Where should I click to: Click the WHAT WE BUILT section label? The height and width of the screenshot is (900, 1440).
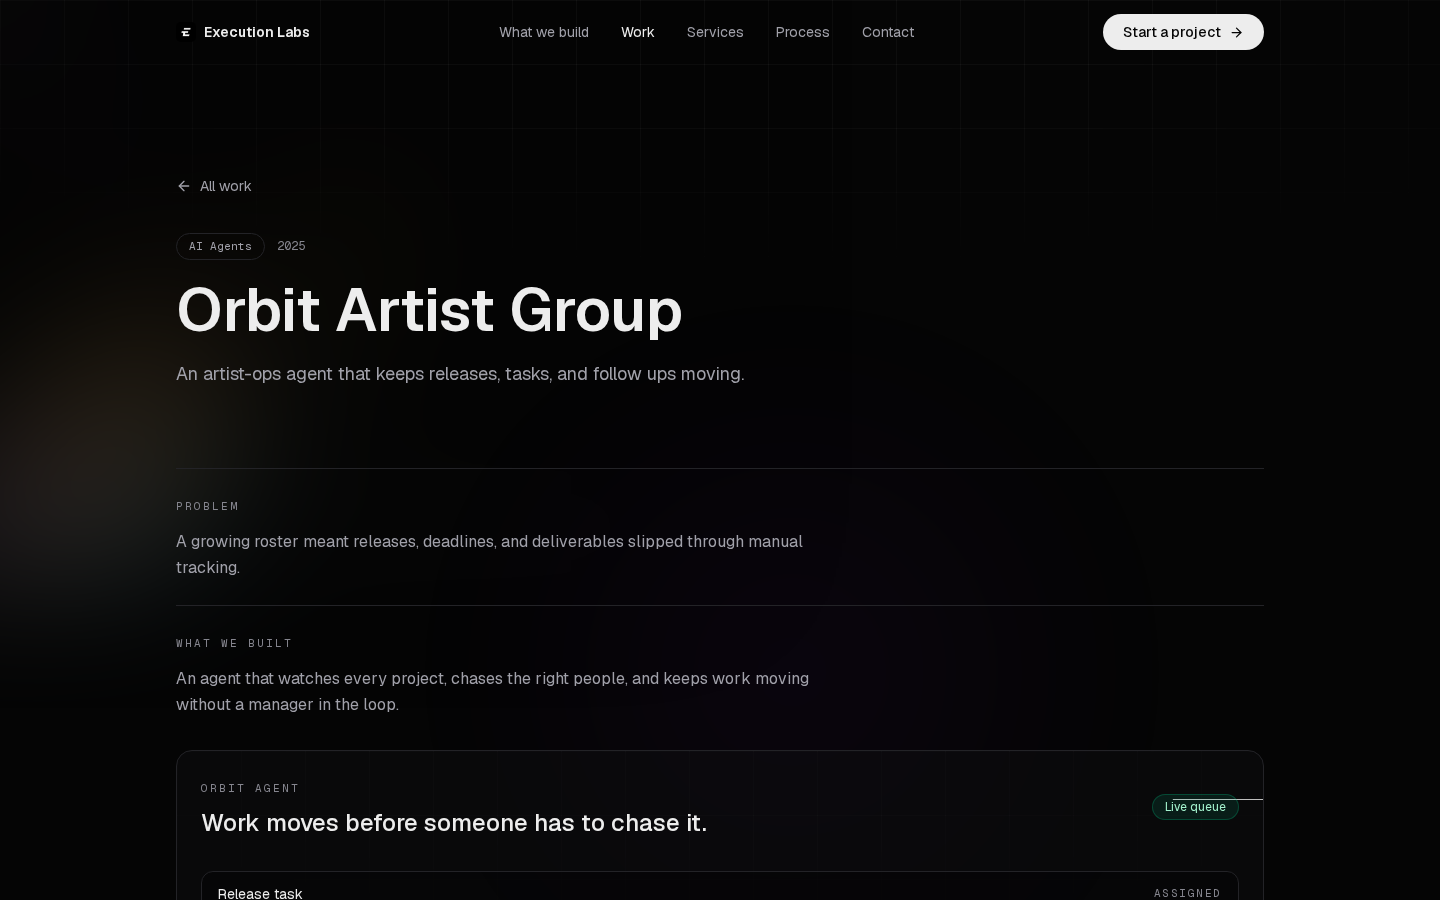[234, 643]
